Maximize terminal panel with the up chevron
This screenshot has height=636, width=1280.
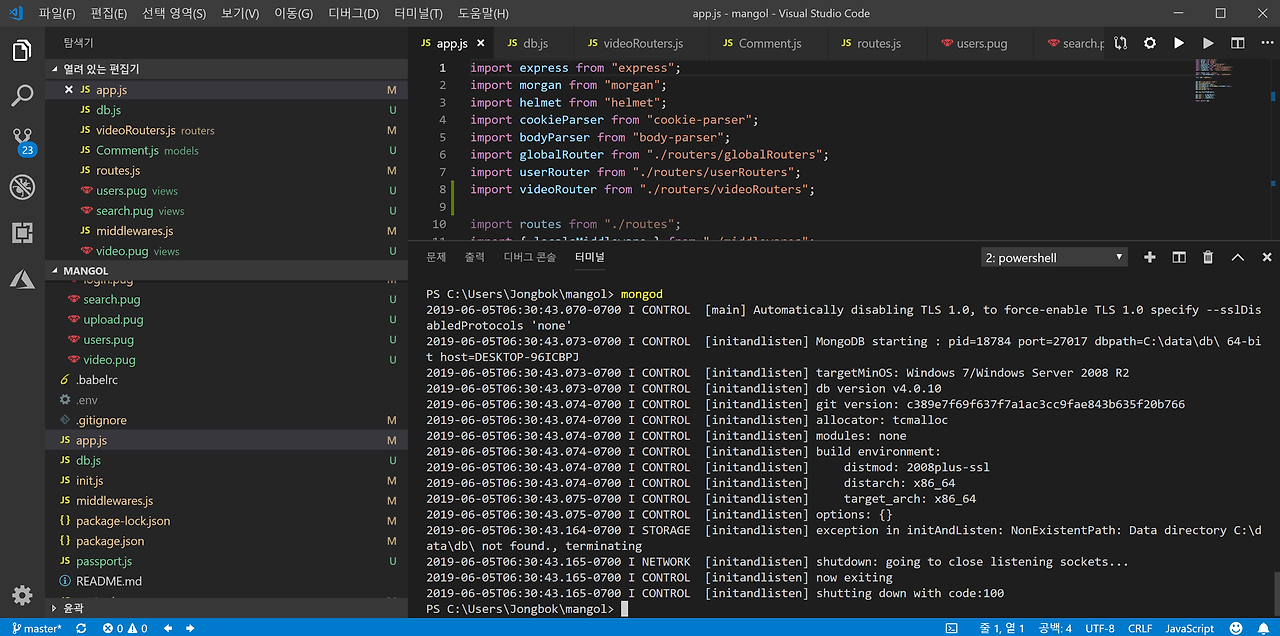click(1237, 257)
